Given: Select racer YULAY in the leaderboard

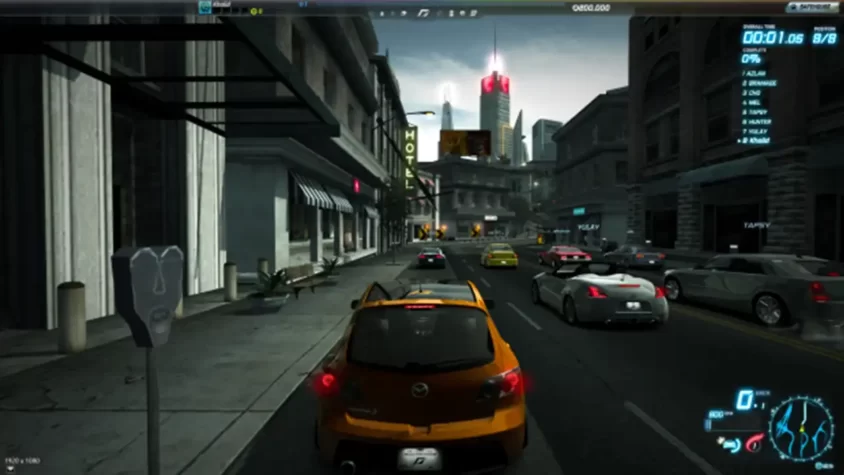Looking at the screenshot, I should [x=754, y=131].
